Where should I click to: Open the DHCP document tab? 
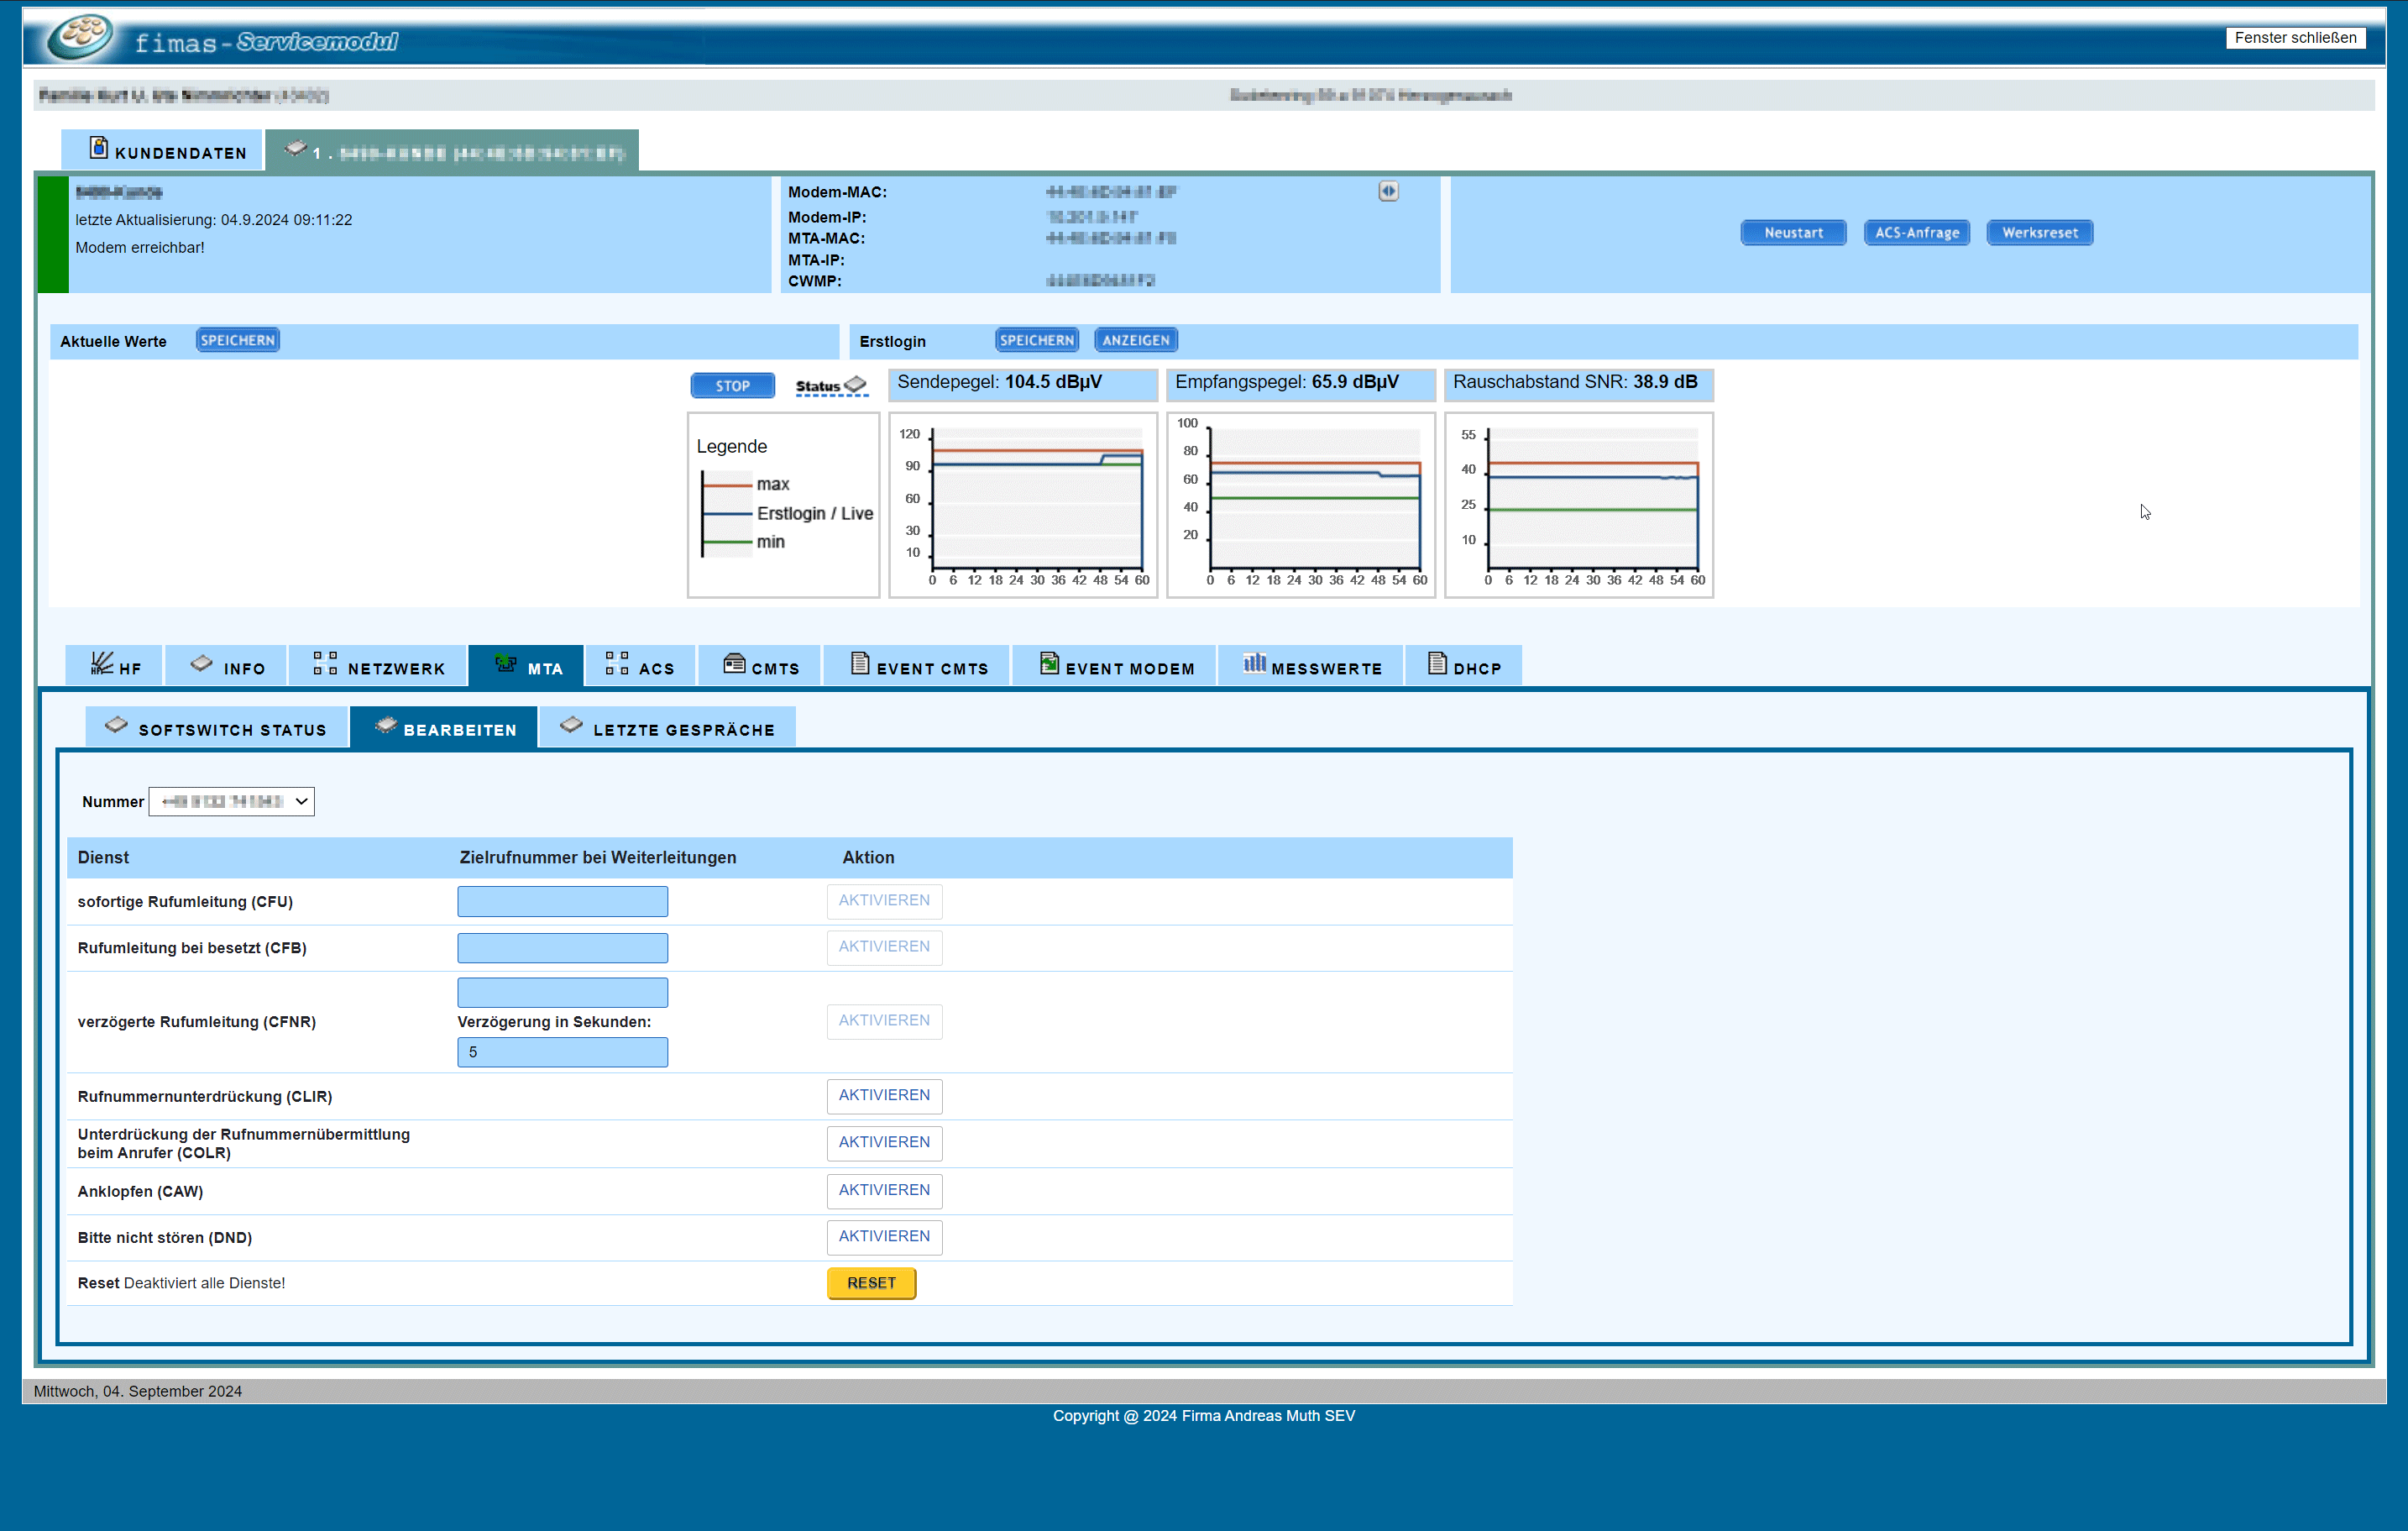point(1464,667)
